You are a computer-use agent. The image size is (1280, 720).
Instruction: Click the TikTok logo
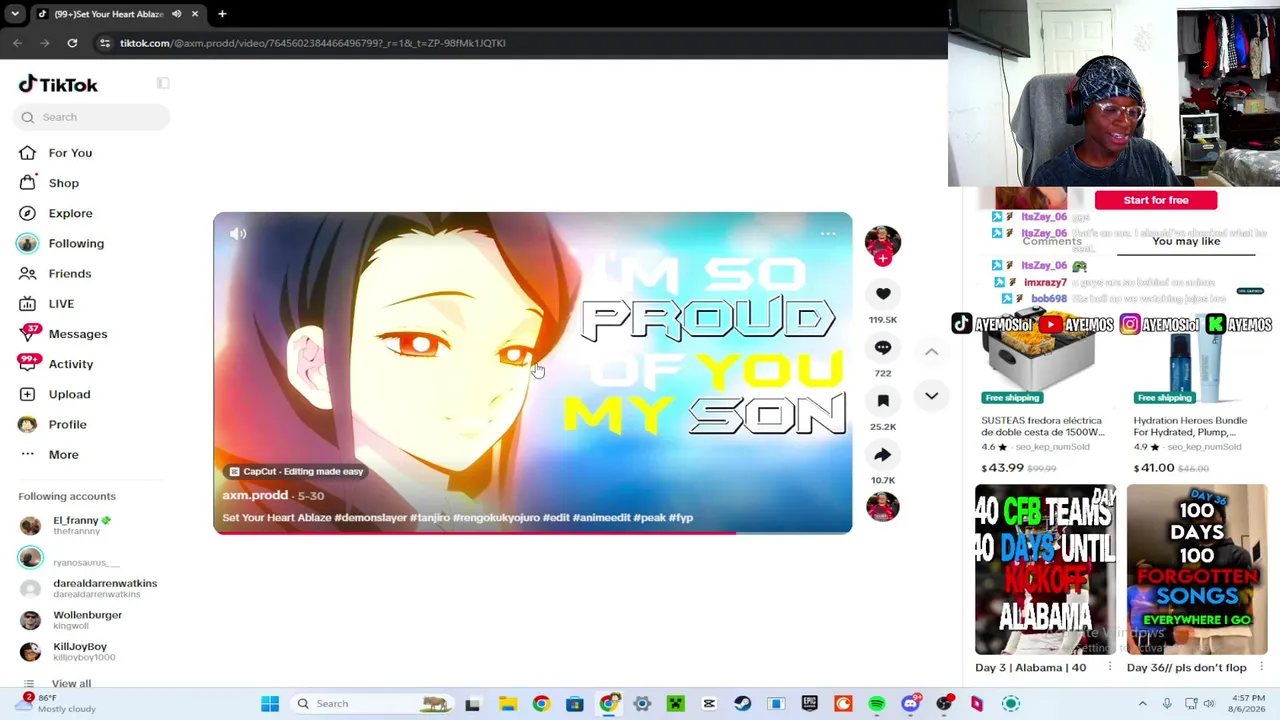point(58,85)
